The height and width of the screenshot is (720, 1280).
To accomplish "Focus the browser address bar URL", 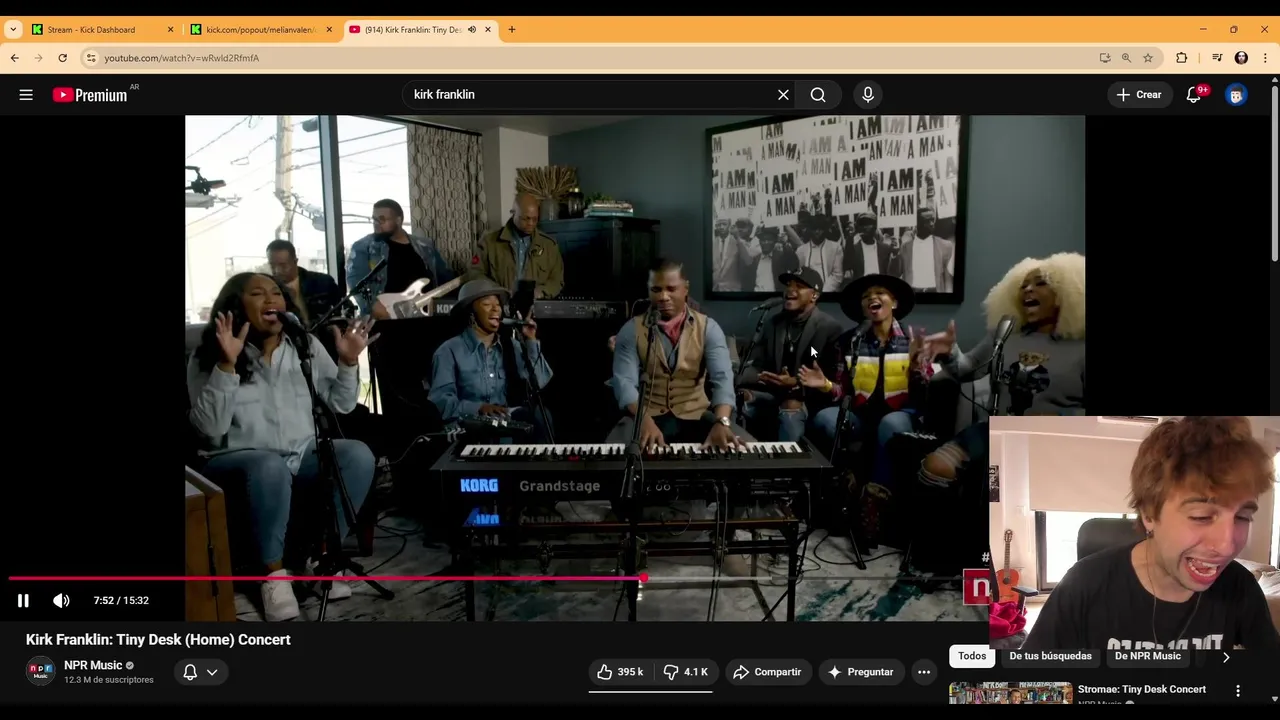I will point(181,58).
